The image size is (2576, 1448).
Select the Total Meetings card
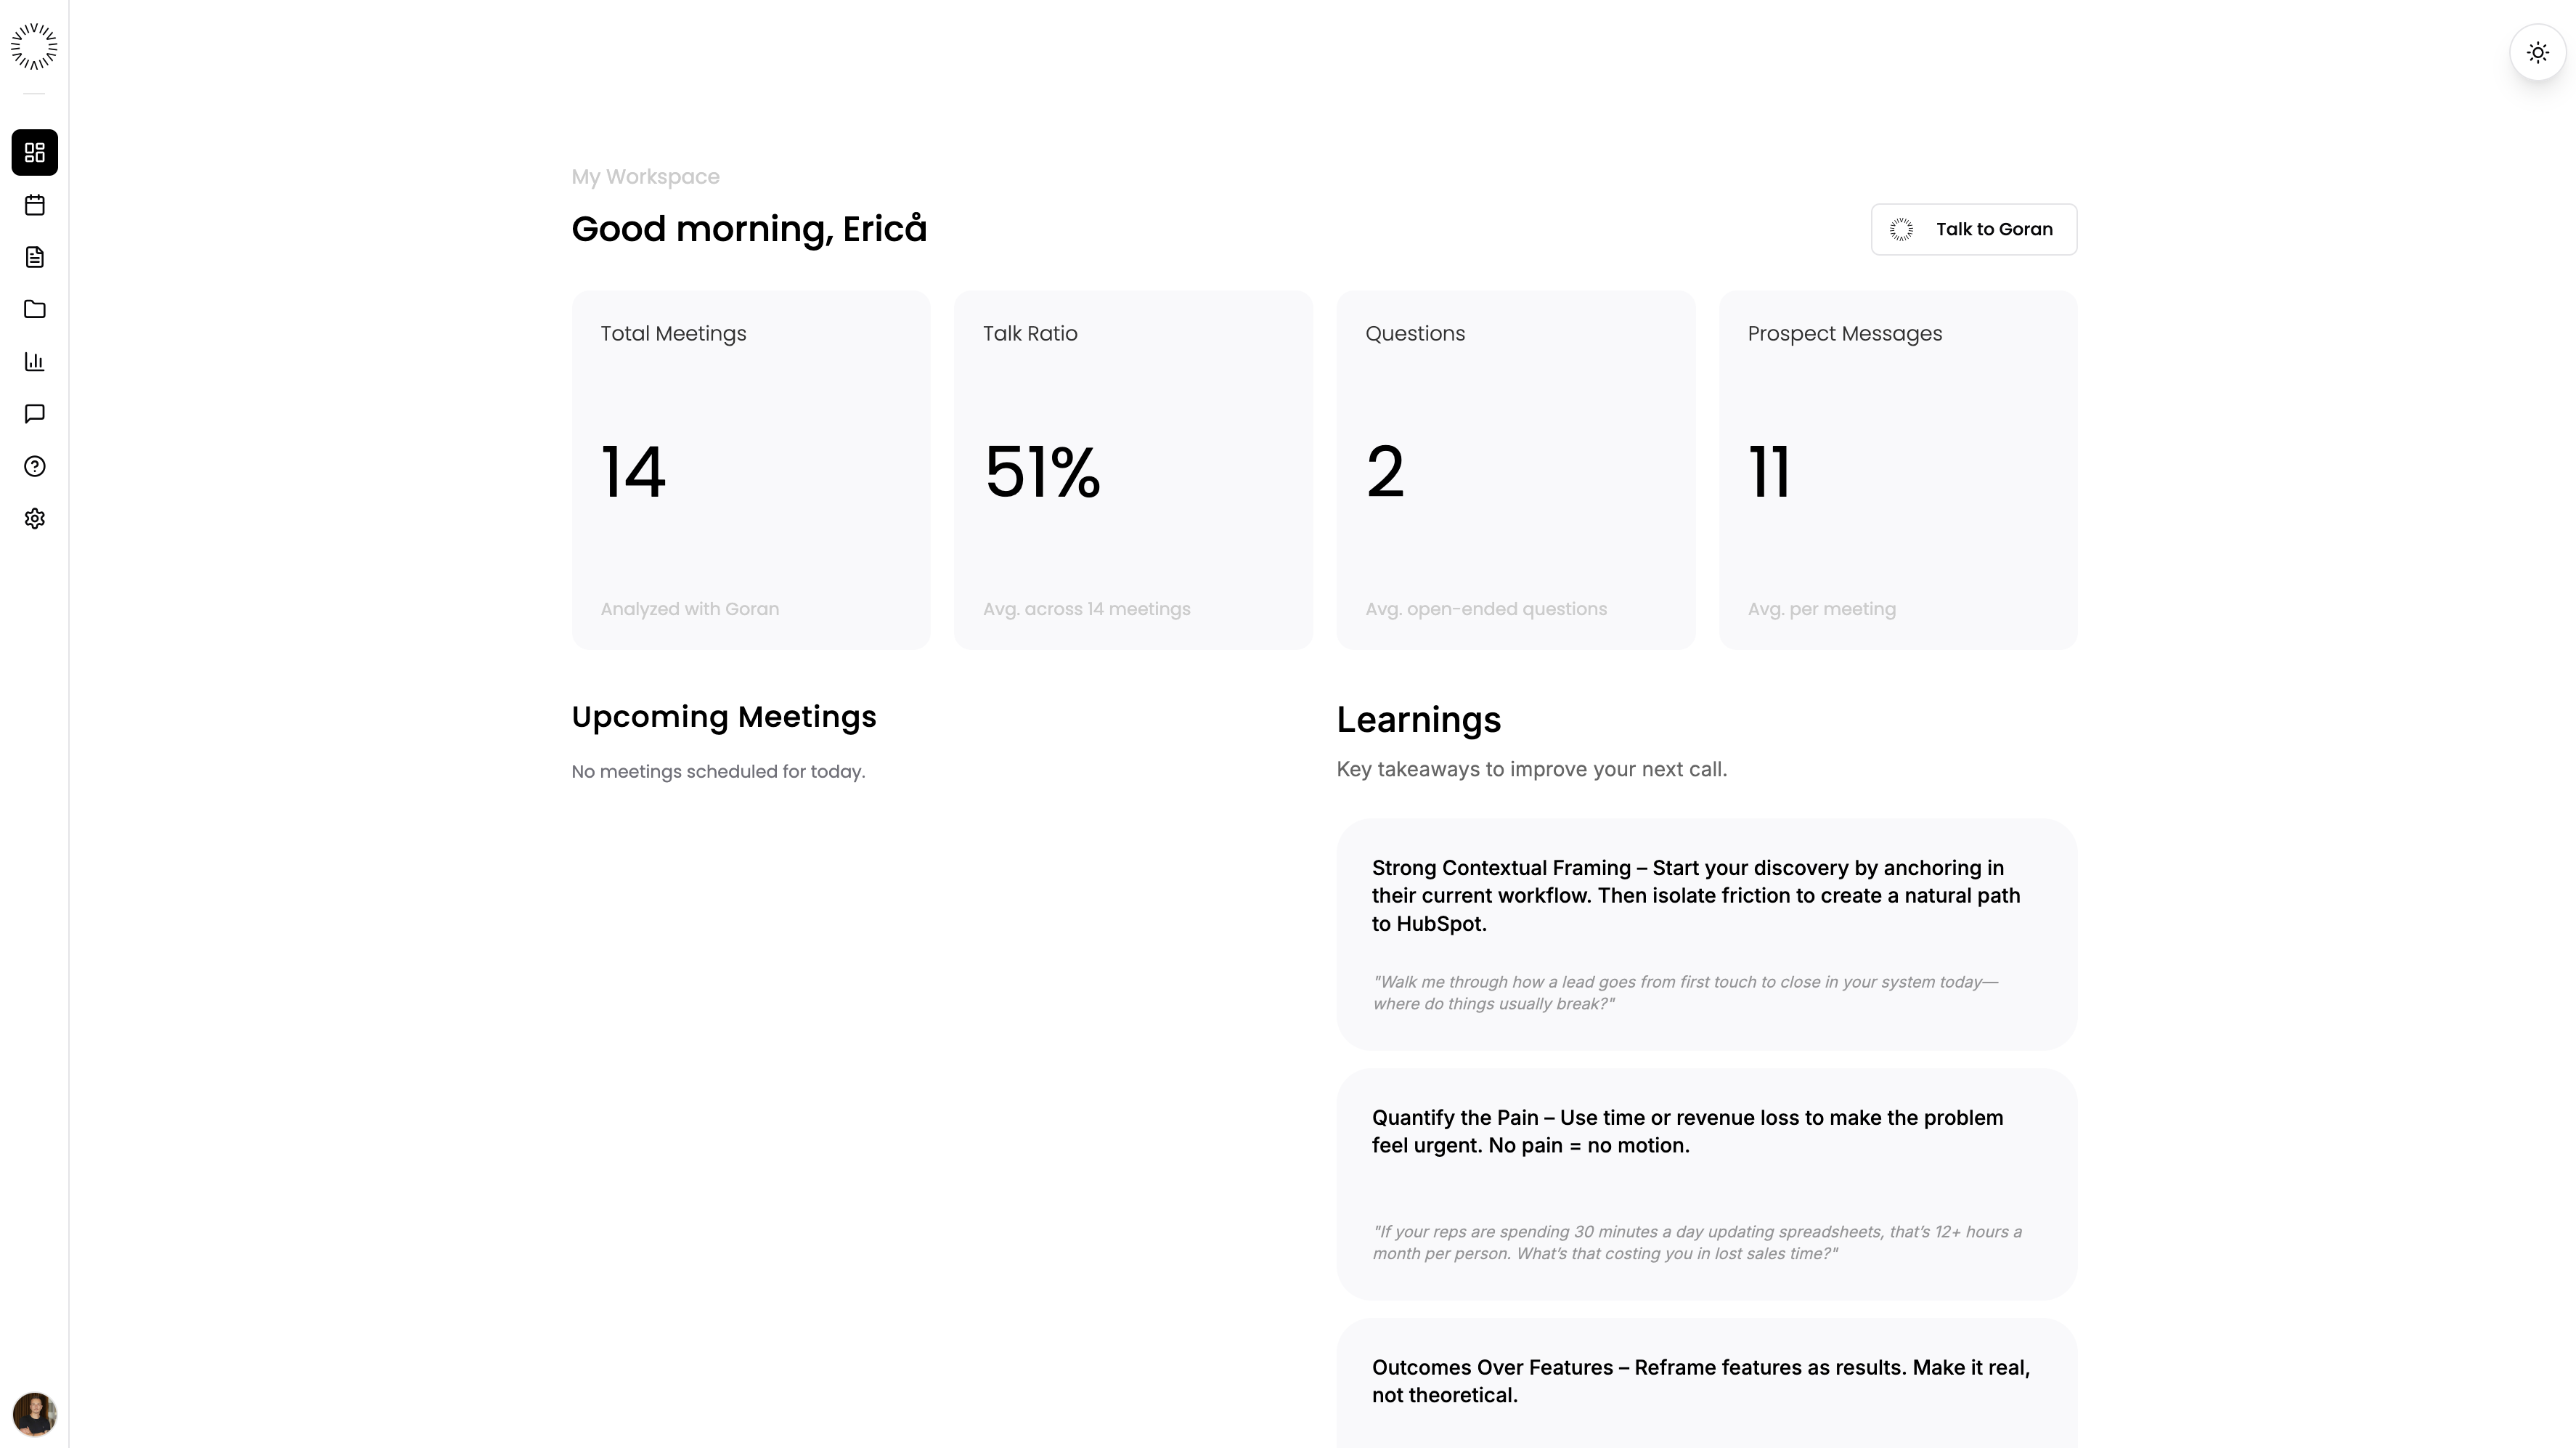pos(750,470)
